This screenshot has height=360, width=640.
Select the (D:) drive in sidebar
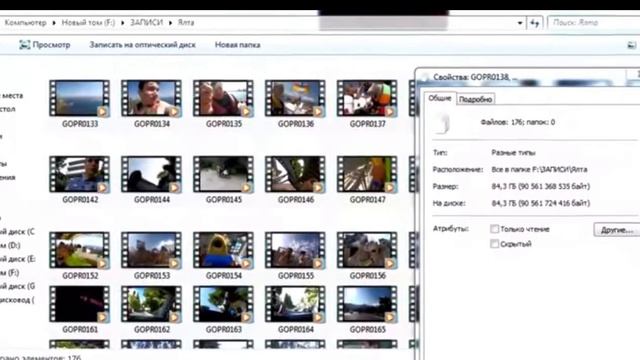11,245
